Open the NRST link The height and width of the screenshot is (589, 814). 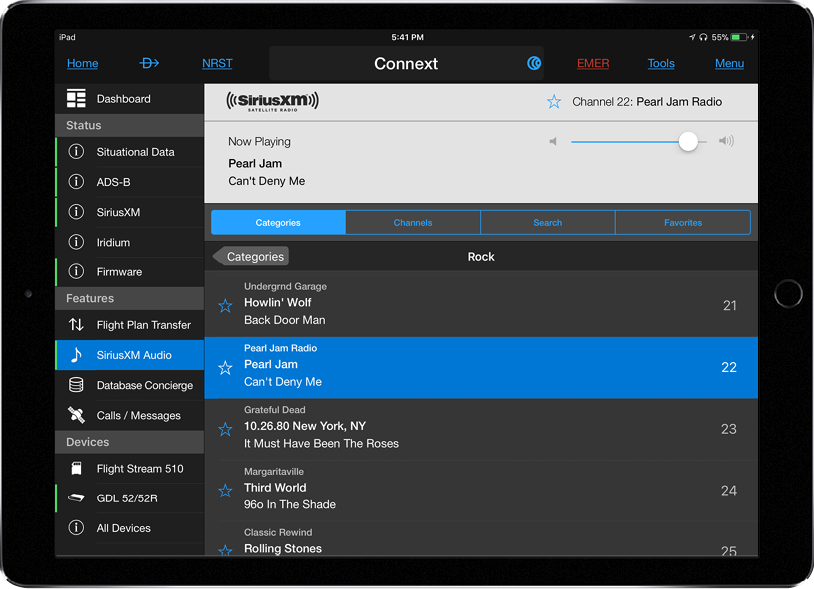pyautogui.click(x=217, y=63)
